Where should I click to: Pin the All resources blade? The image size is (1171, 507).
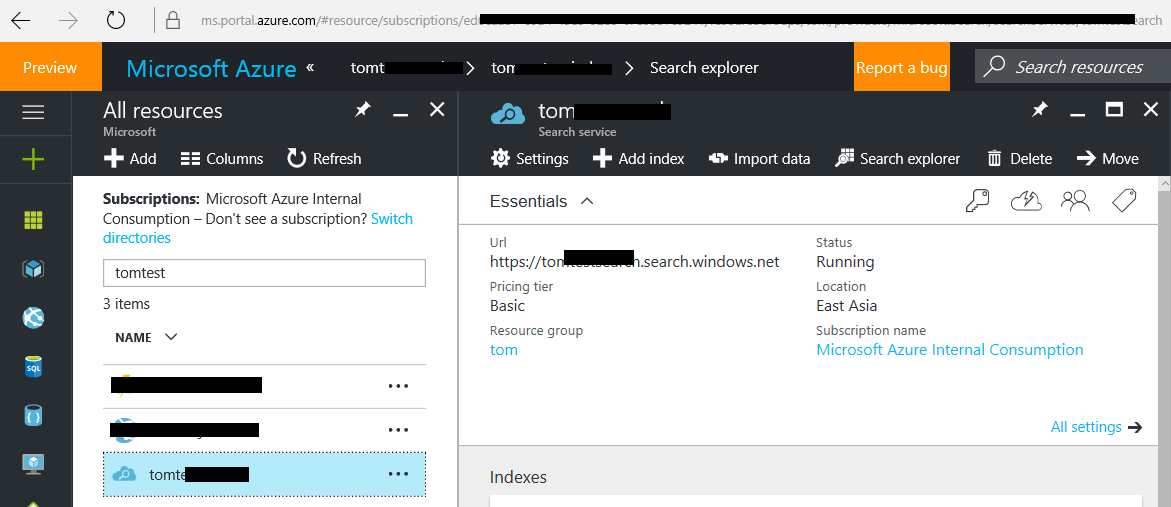coord(363,110)
